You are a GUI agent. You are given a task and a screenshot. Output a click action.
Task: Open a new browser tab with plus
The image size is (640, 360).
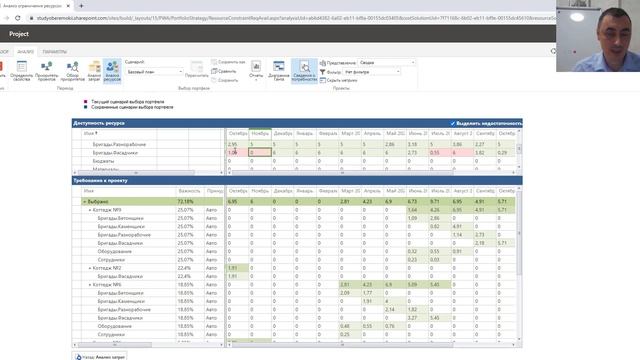(81, 6)
